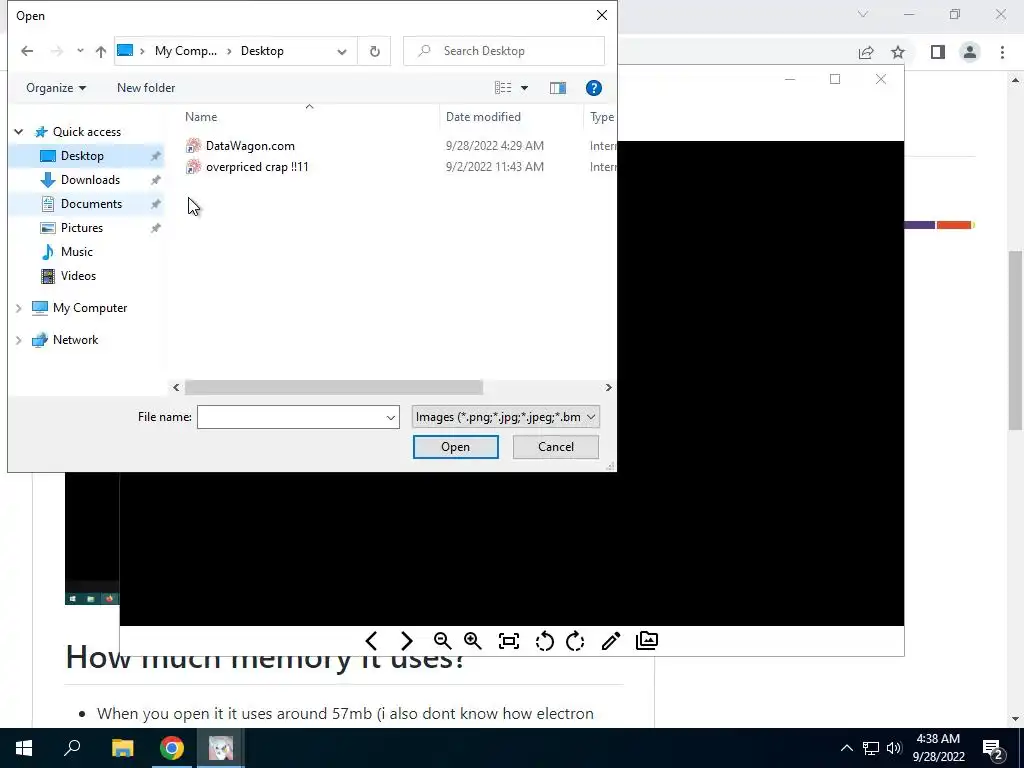Go forward in Open dialog

coord(57,51)
